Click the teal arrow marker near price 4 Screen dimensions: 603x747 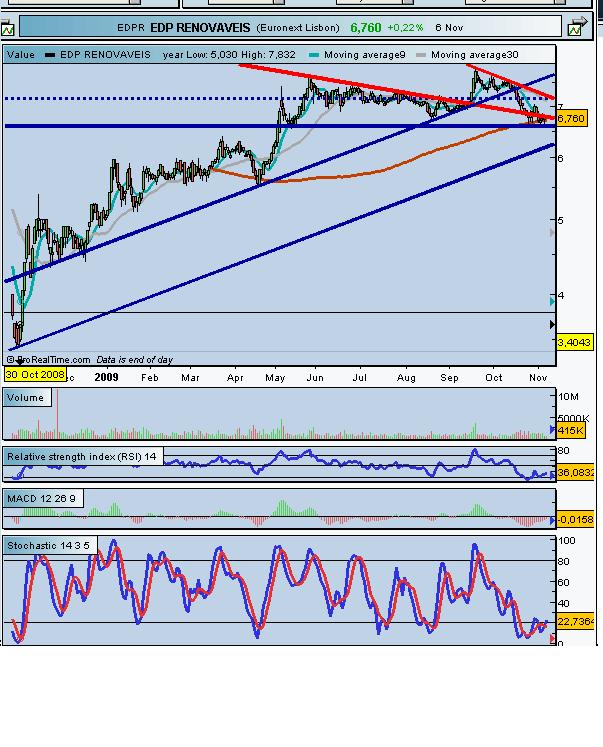click(553, 301)
